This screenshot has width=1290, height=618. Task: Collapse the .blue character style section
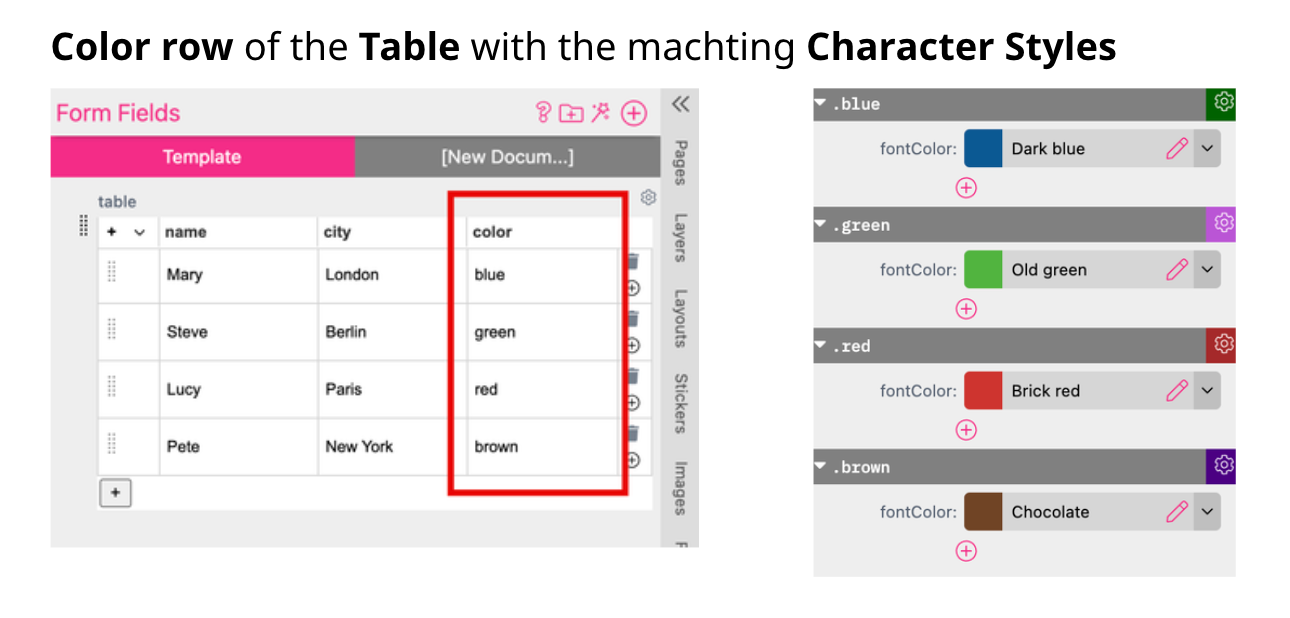pos(820,103)
